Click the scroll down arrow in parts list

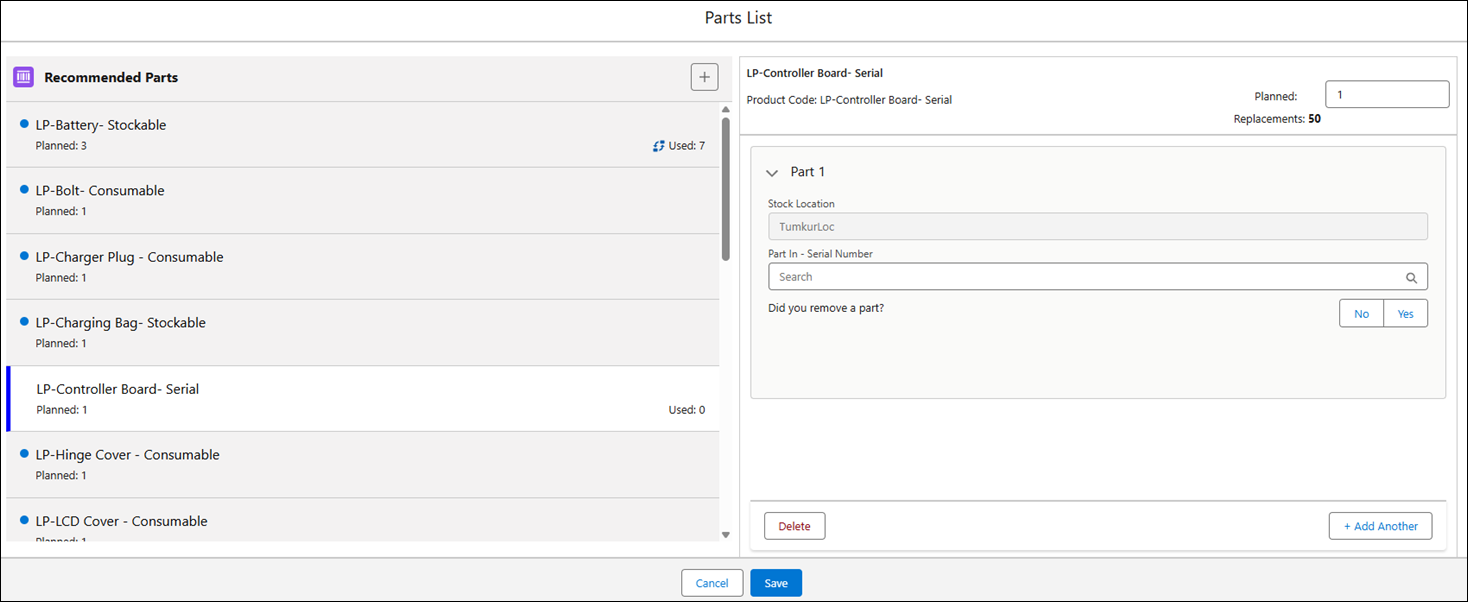coord(726,535)
